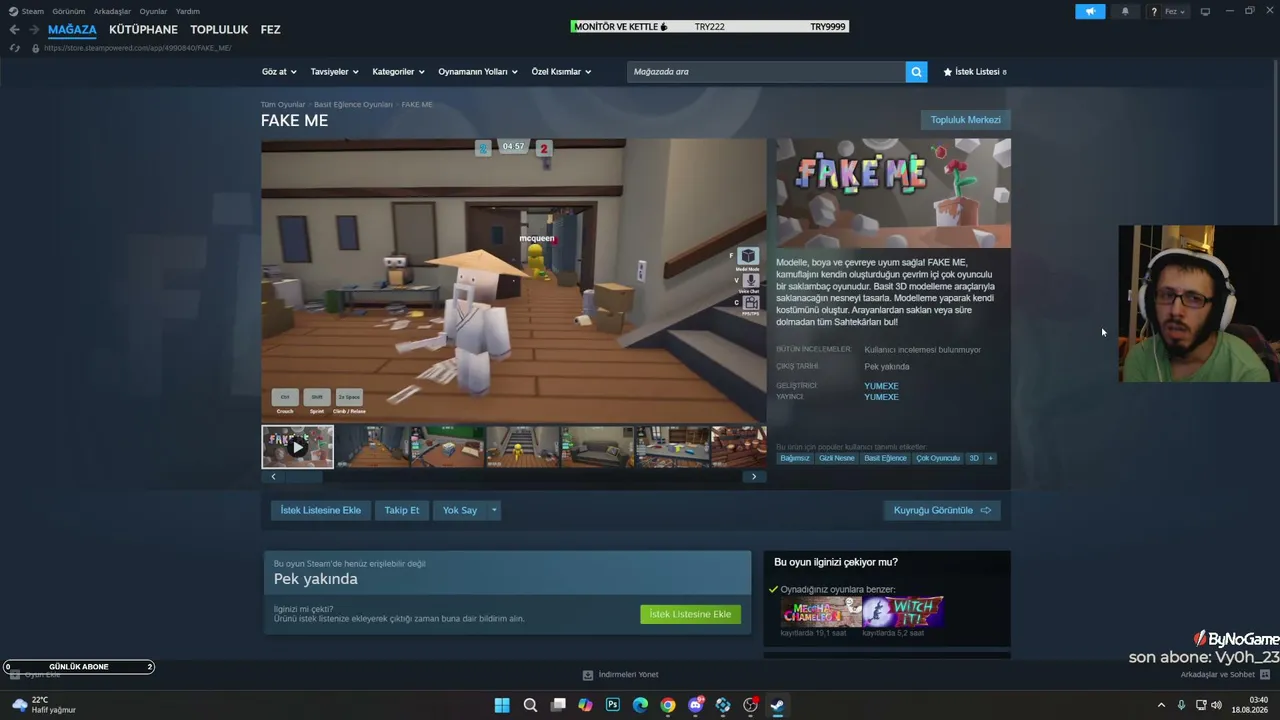This screenshot has height=720, width=1280.
Task: Show hidden system tray icons
Action: tap(1161, 705)
